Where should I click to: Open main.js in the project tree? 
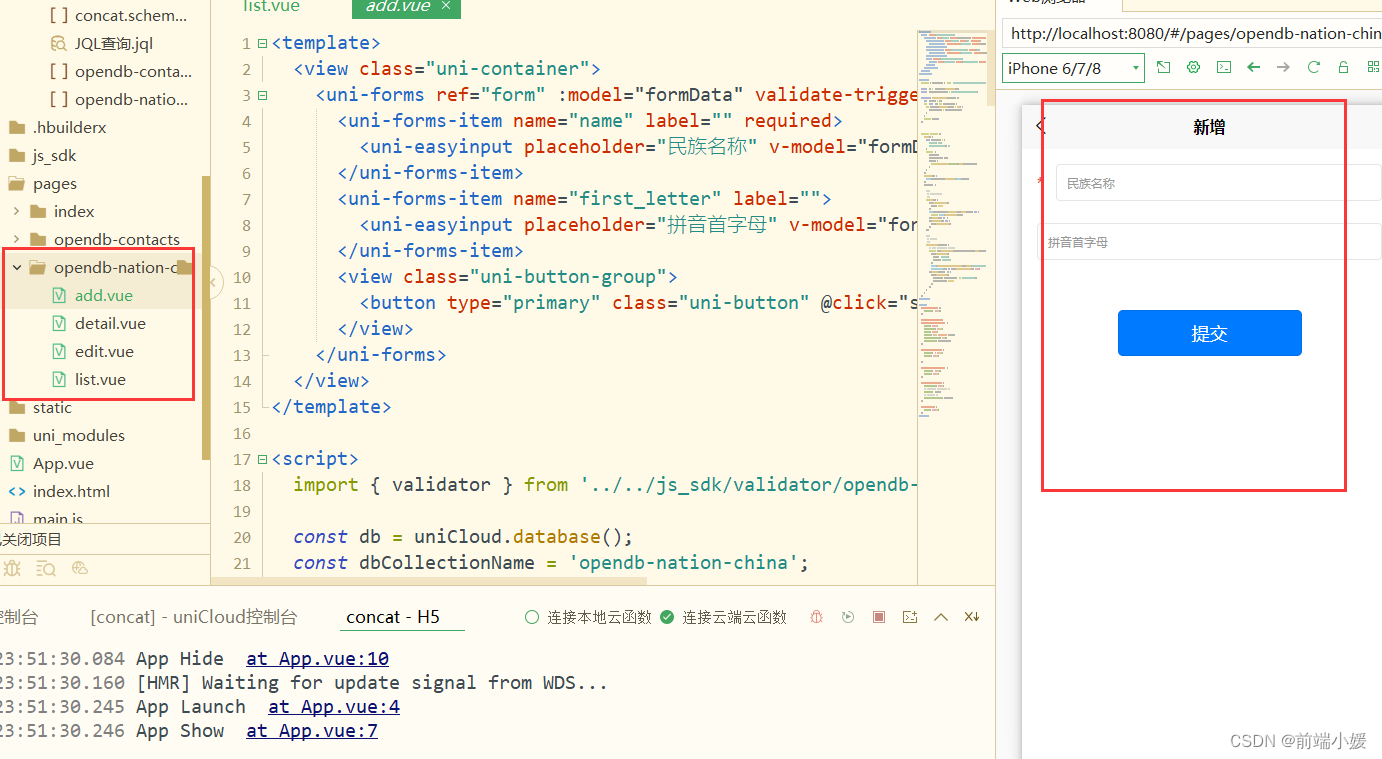pyautogui.click(x=58, y=518)
